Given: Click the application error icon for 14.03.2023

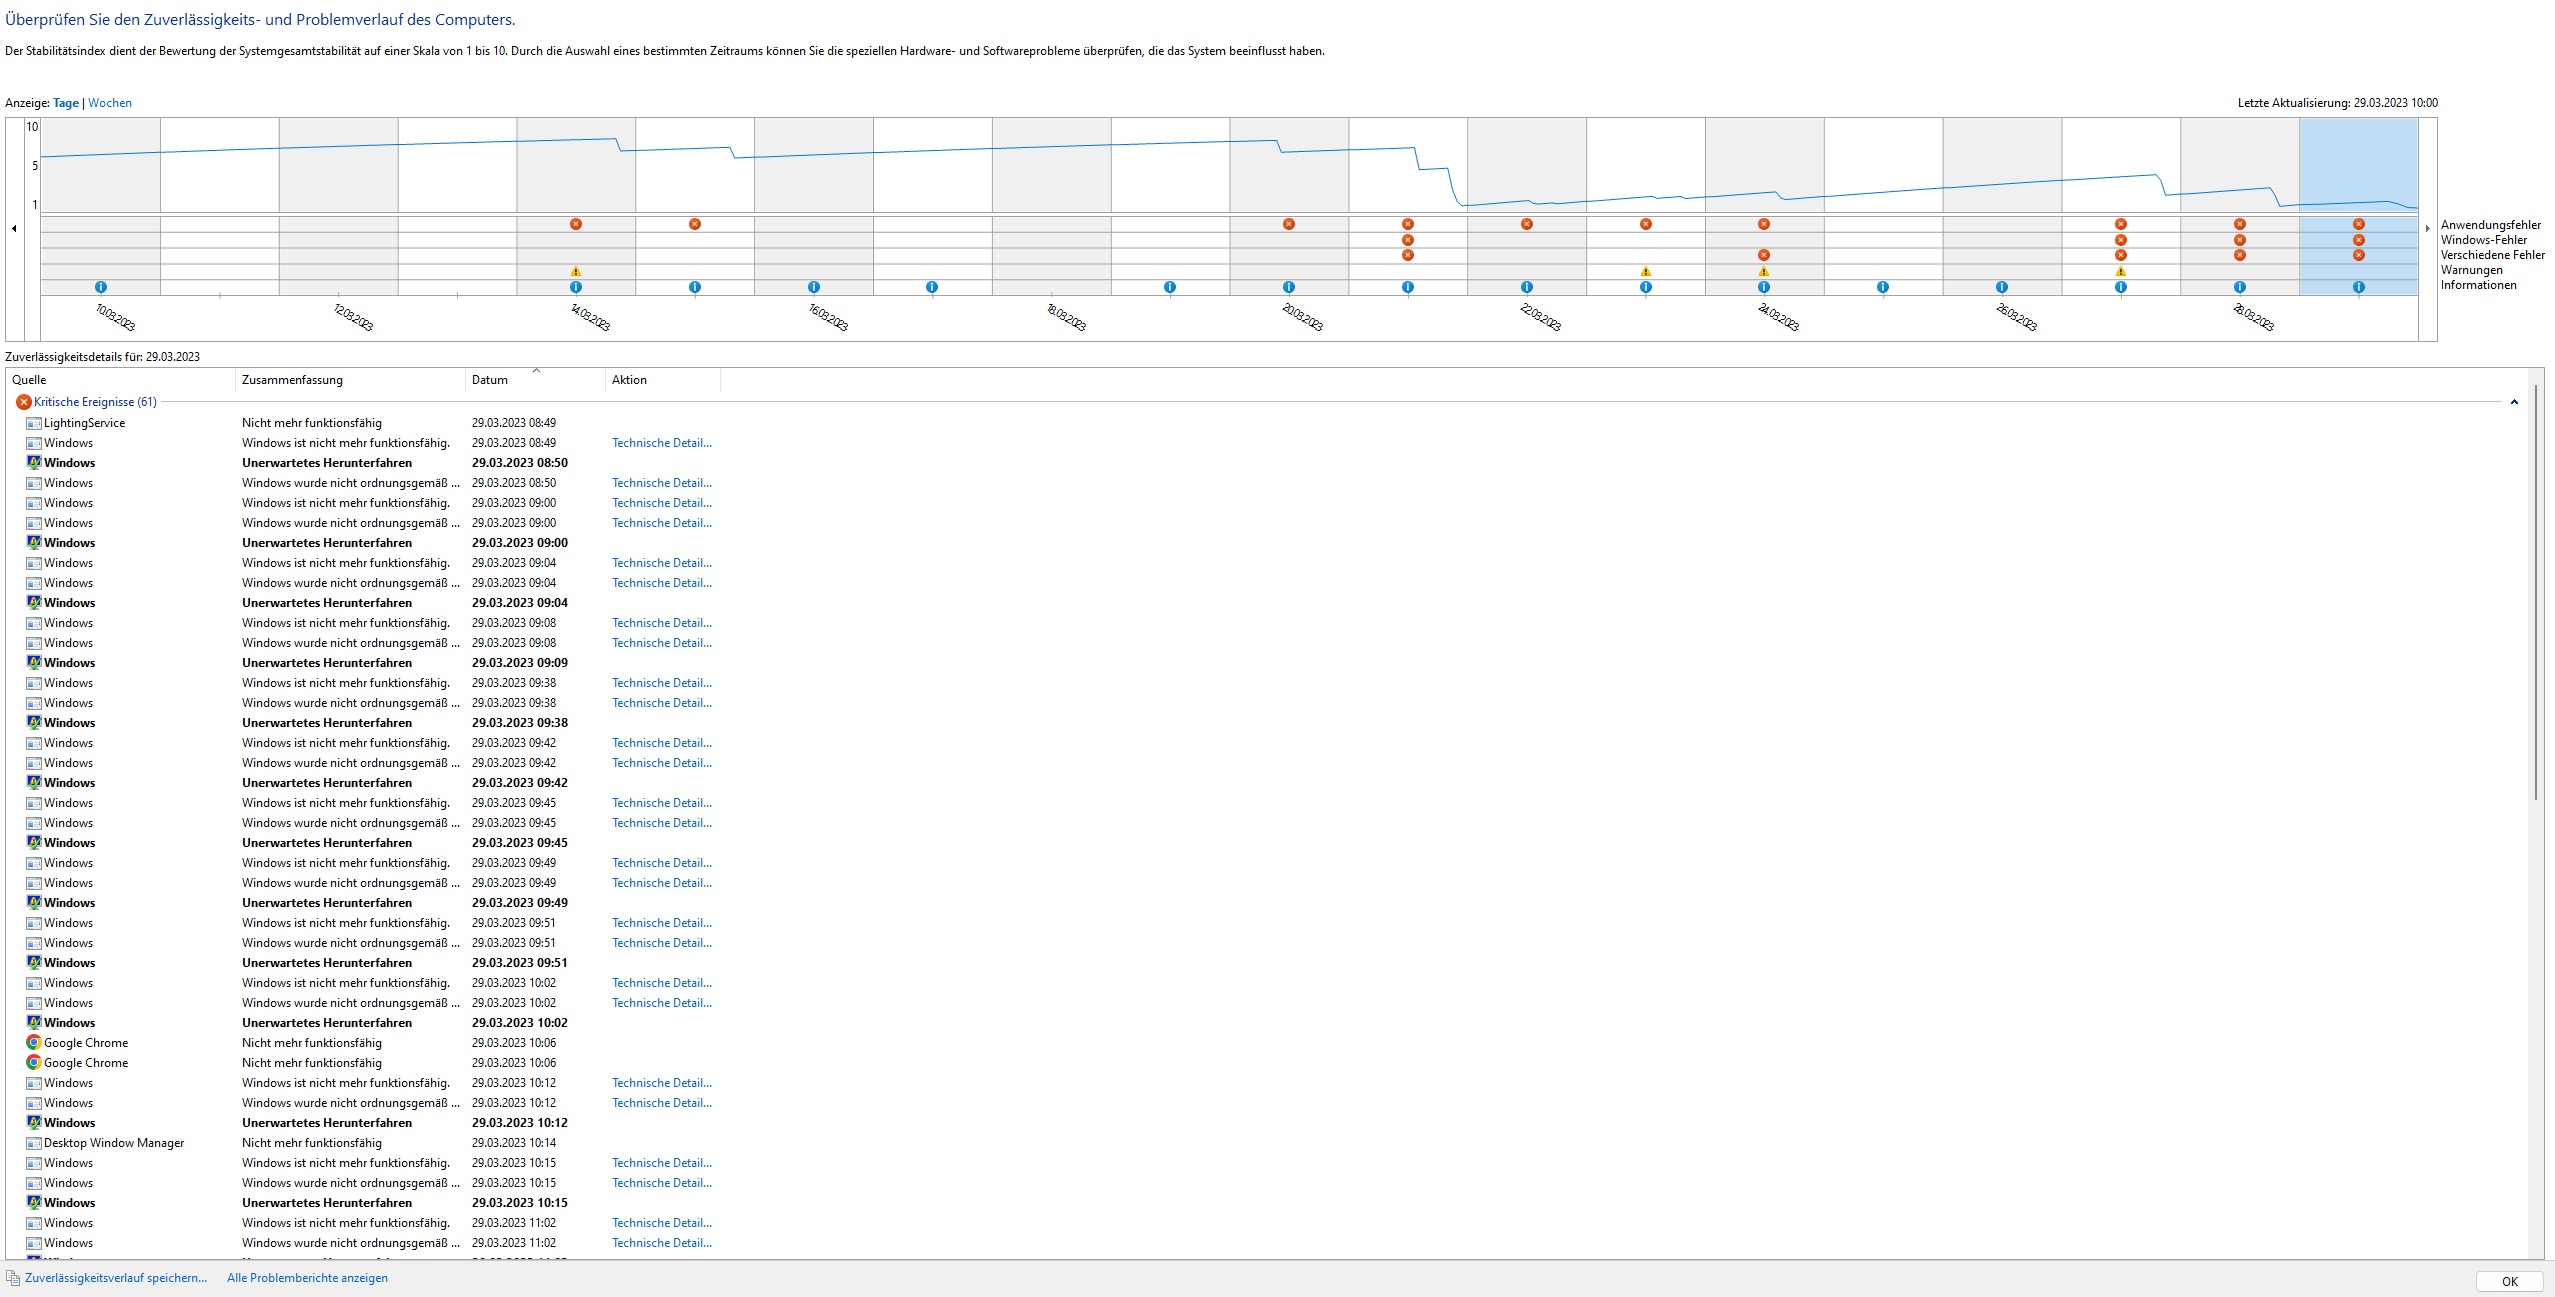Looking at the screenshot, I should [576, 224].
